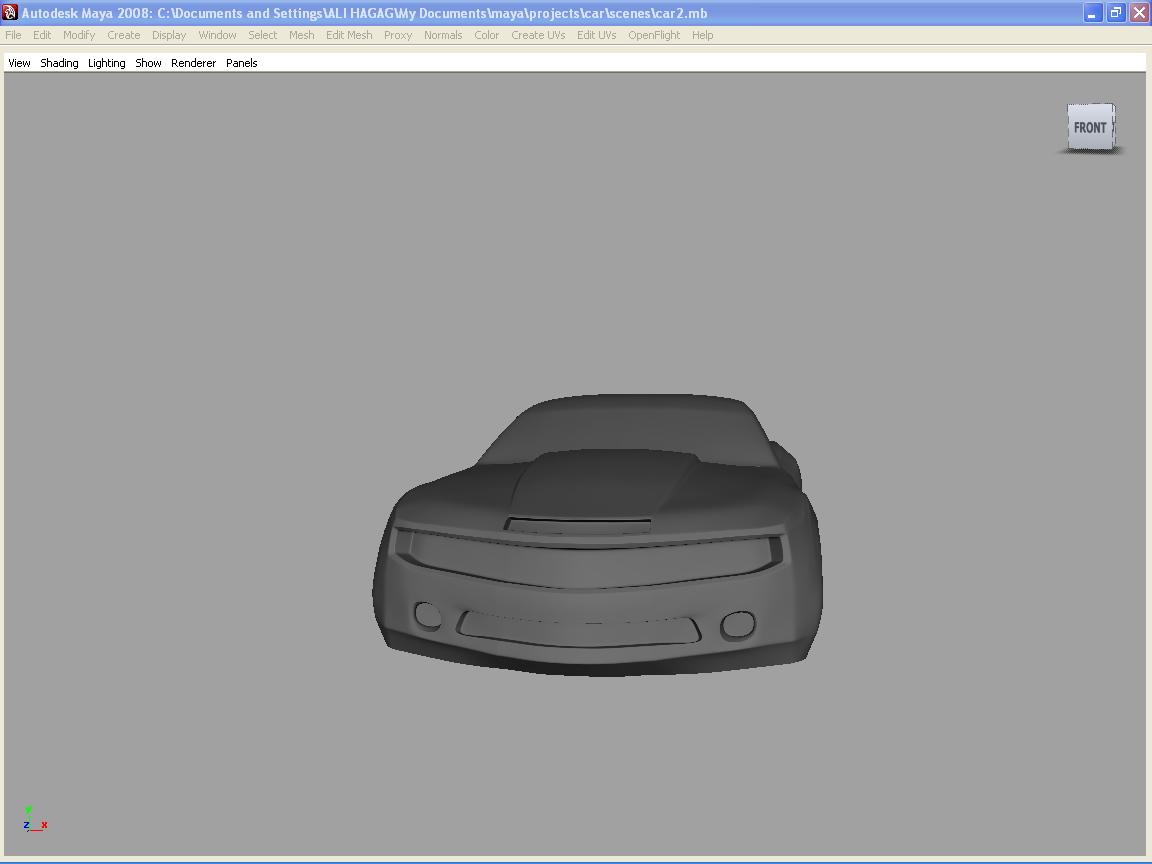
Task: Click the XYZ axis indicator in viewport
Action: click(35, 819)
